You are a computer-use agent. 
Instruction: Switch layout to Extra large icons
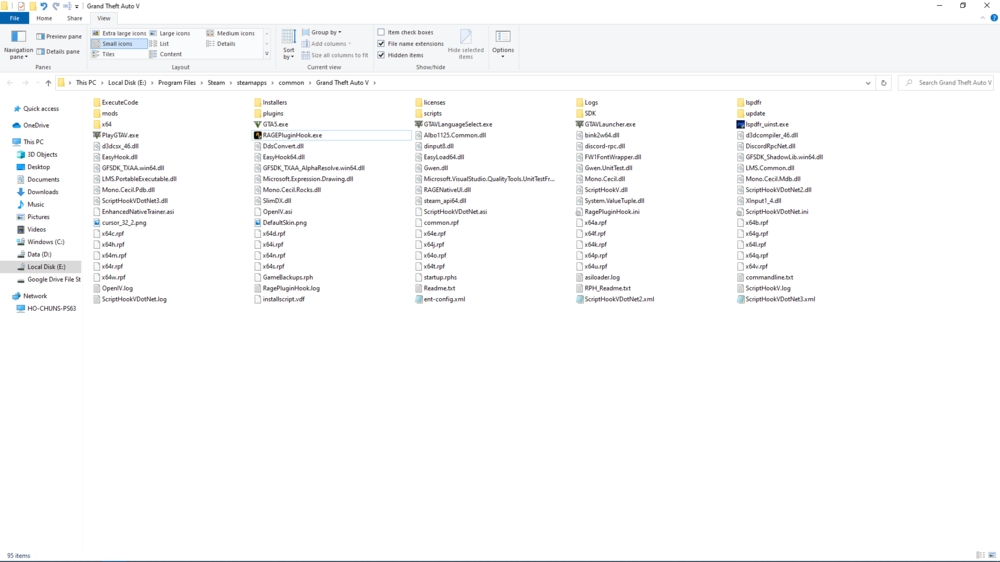119,33
